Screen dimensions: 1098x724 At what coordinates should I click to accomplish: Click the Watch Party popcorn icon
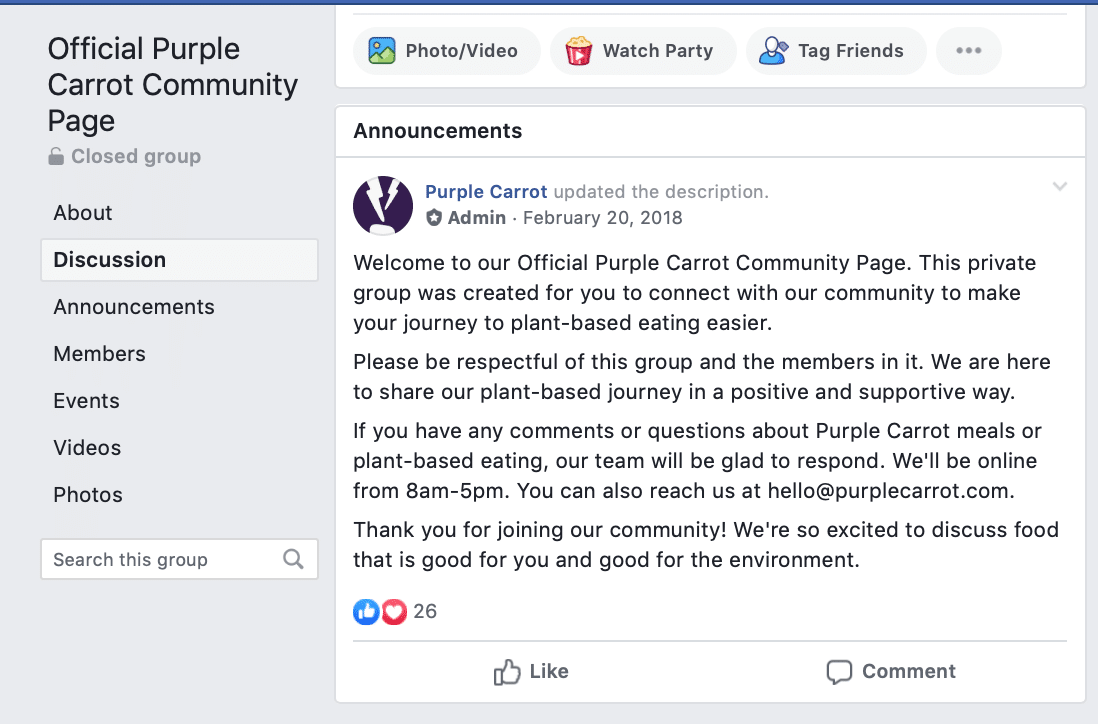tap(578, 51)
